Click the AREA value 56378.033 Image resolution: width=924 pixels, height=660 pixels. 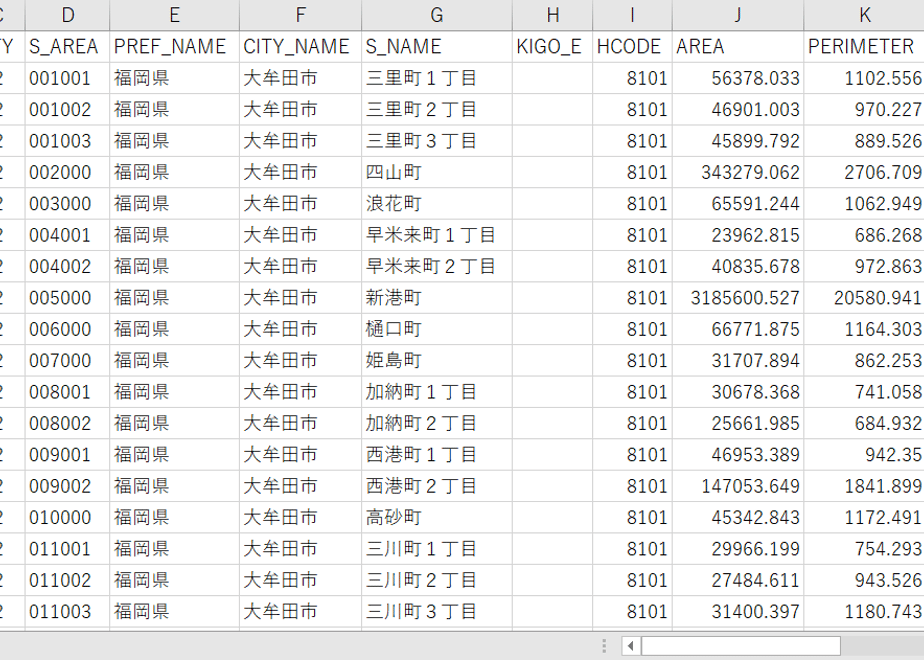click(738, 78)
